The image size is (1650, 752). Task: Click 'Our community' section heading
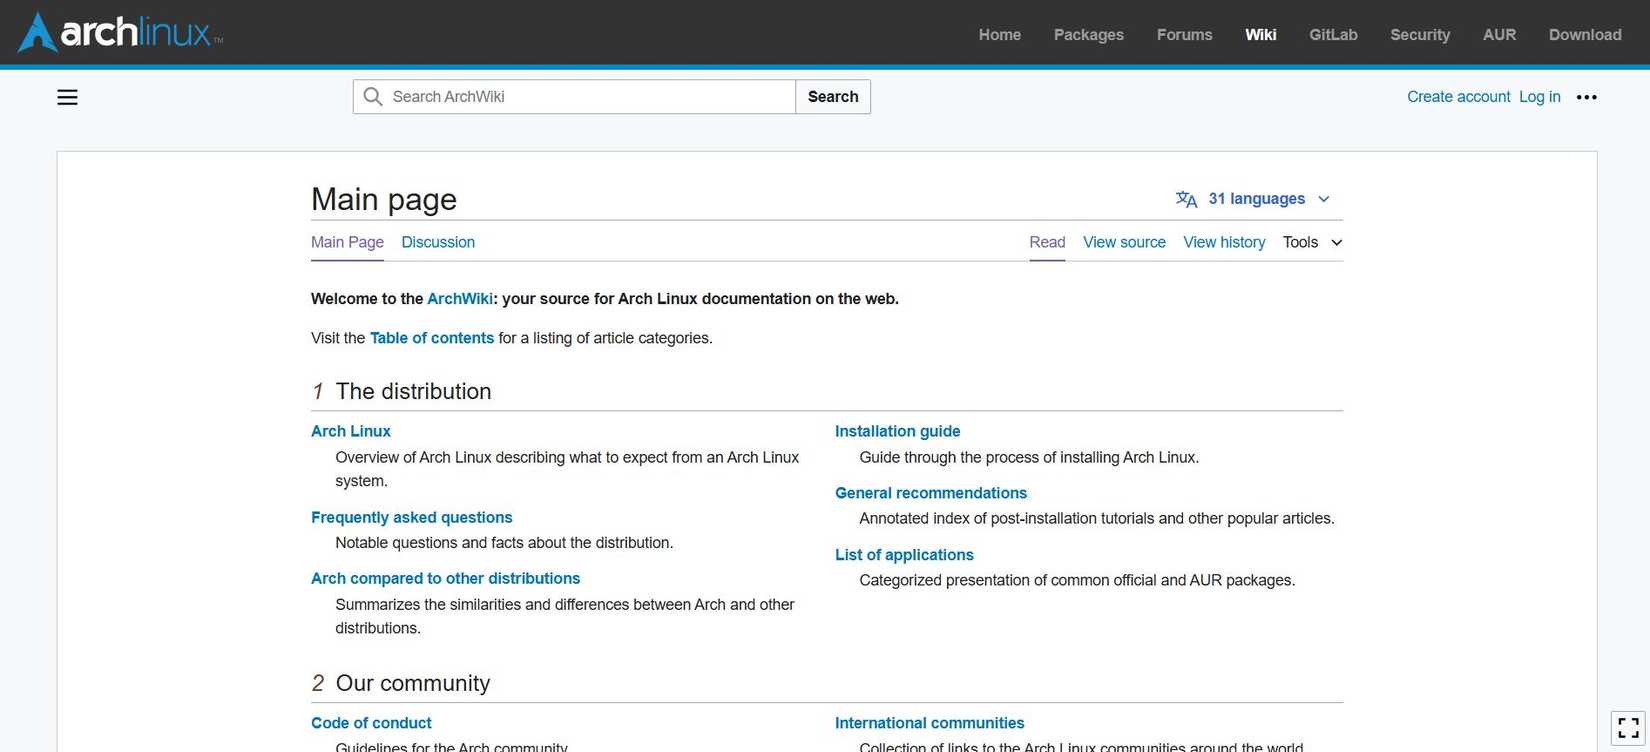click(x=413, y=683)
